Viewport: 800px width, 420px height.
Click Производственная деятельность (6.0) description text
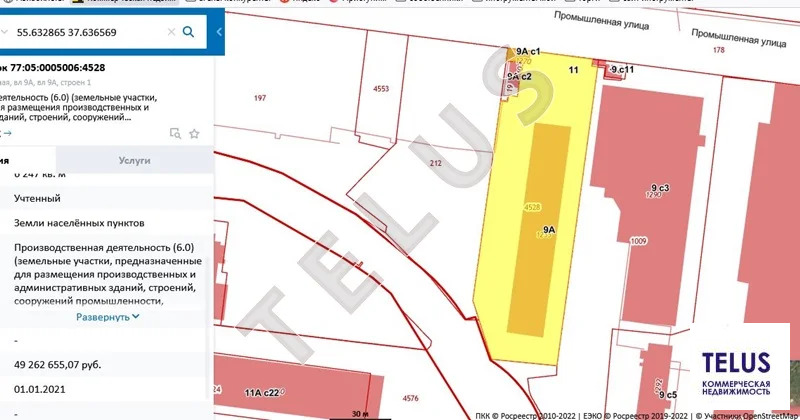pos(108,274)
